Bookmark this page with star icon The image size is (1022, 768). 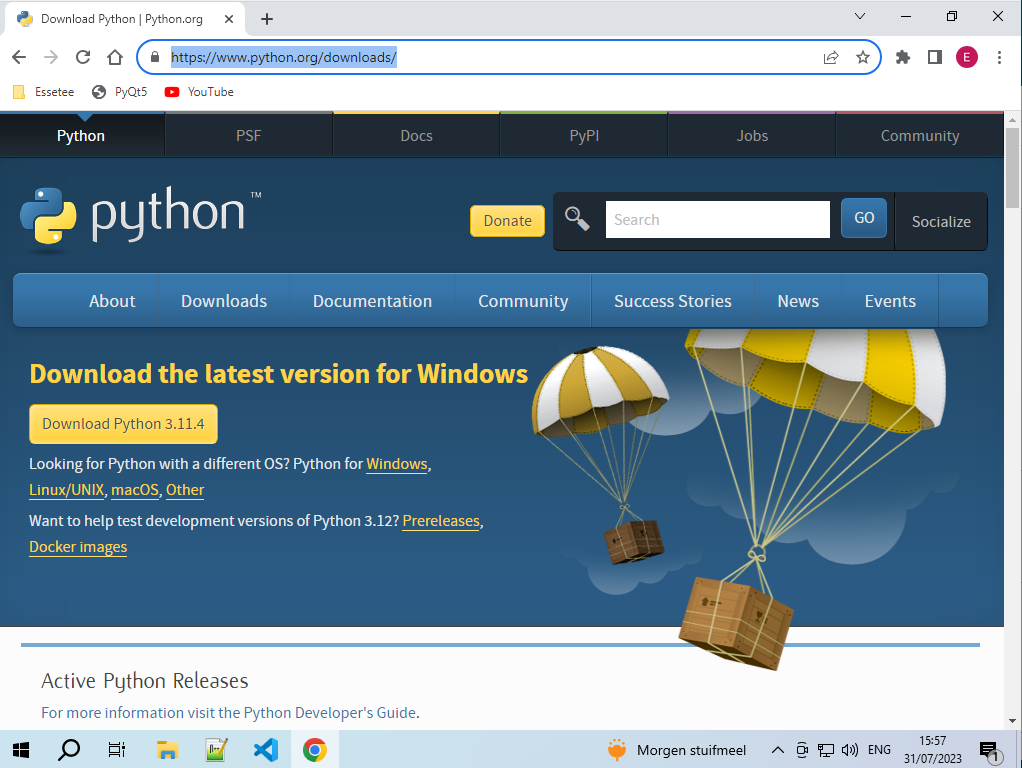pos(862,57)
